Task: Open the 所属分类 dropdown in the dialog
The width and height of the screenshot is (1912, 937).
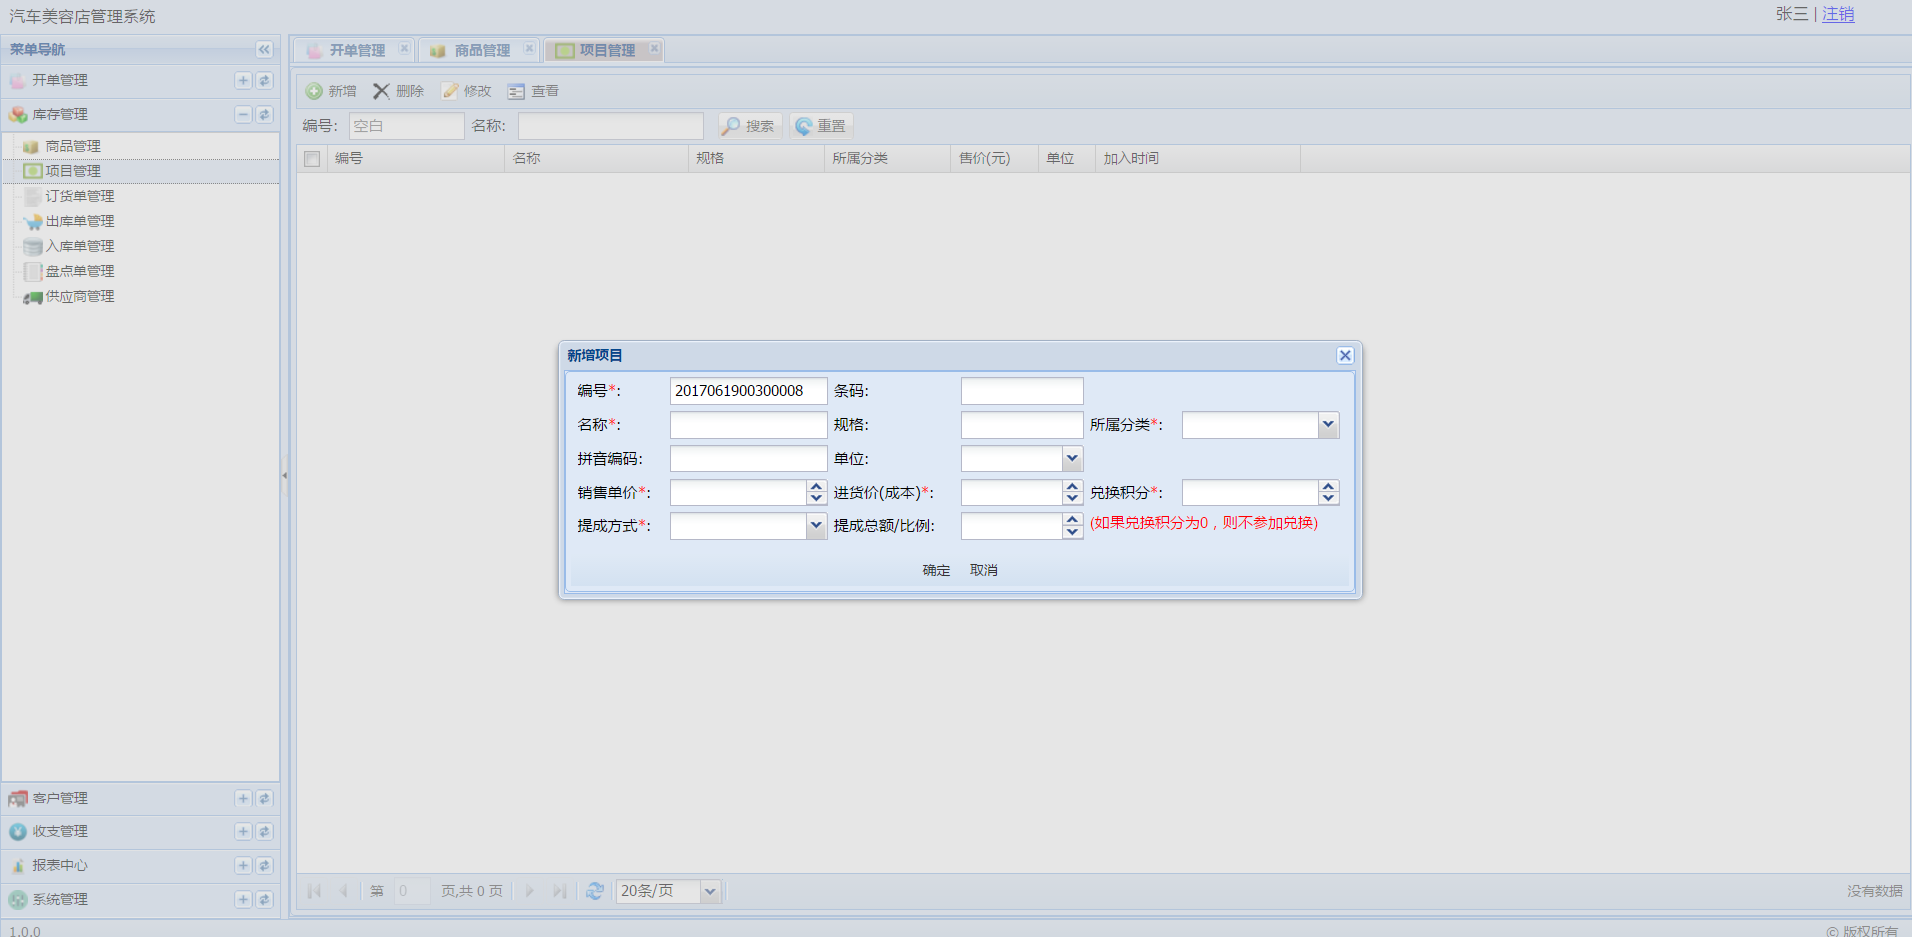Action: click(1328, 425)
